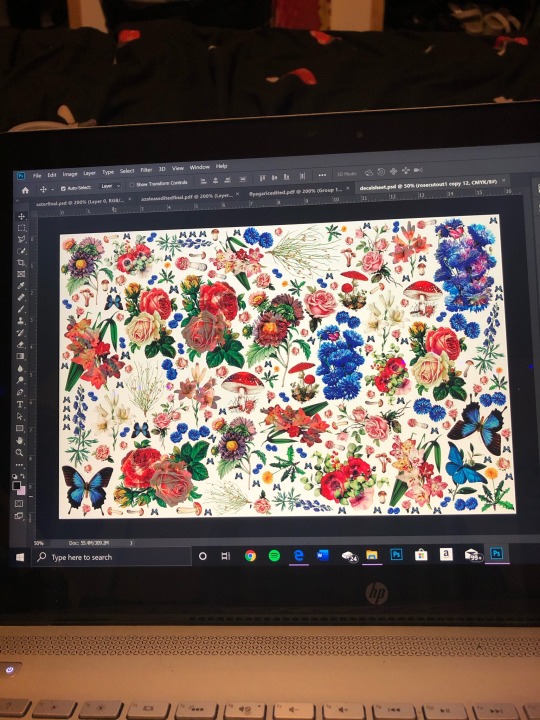Open the Window menu
540x720 pixels.
(200, 167)
